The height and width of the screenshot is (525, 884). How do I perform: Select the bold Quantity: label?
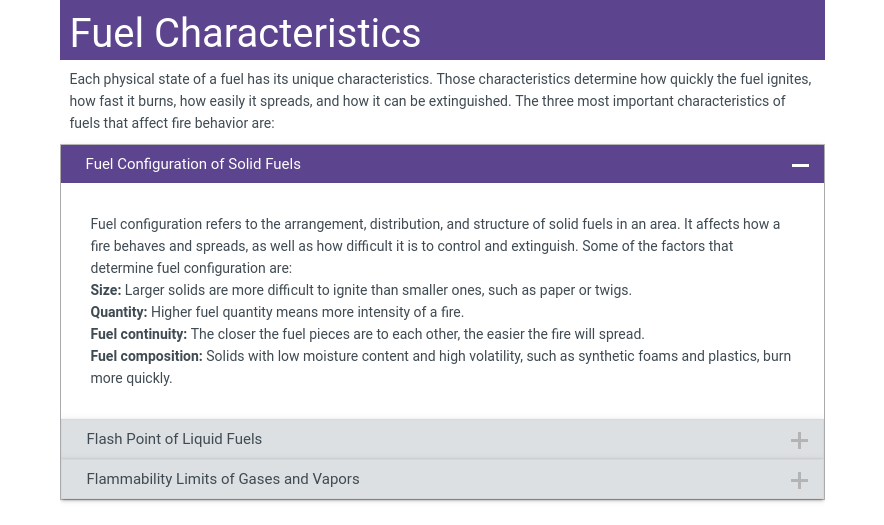pos(119,312)
